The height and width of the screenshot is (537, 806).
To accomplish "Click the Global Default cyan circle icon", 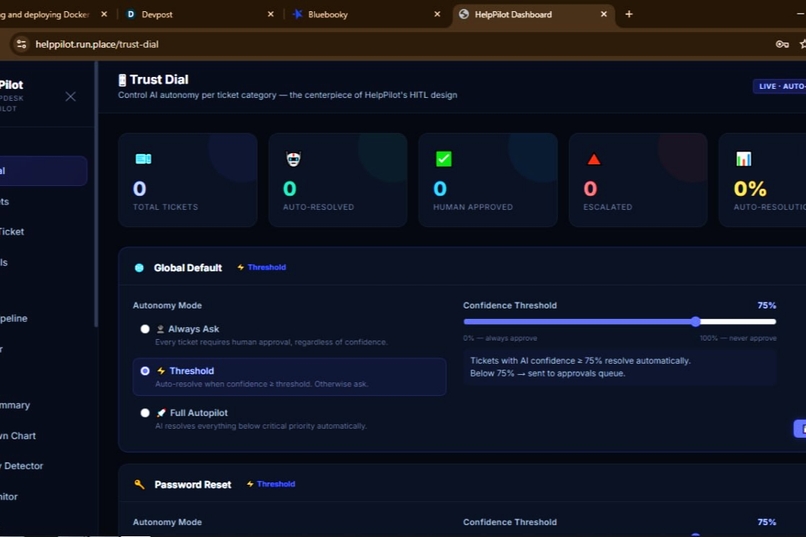I will (x=139, y=268).
